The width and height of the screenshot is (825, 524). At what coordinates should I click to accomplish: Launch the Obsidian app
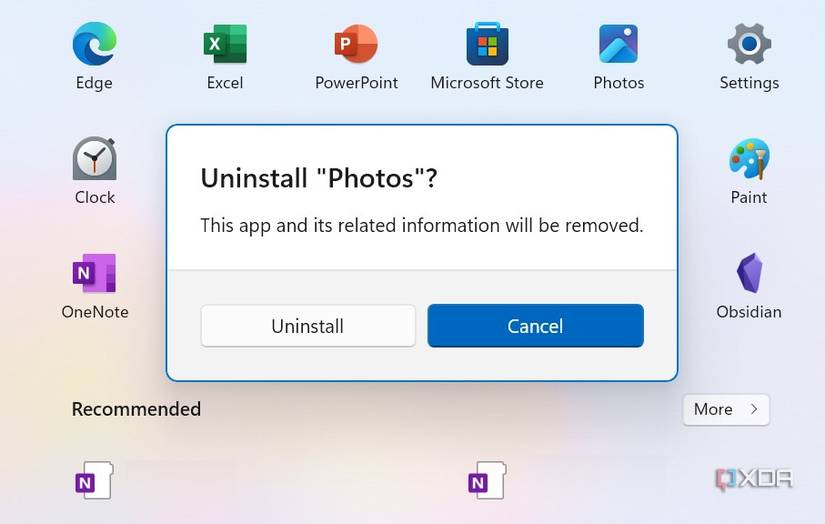(749, 274)
